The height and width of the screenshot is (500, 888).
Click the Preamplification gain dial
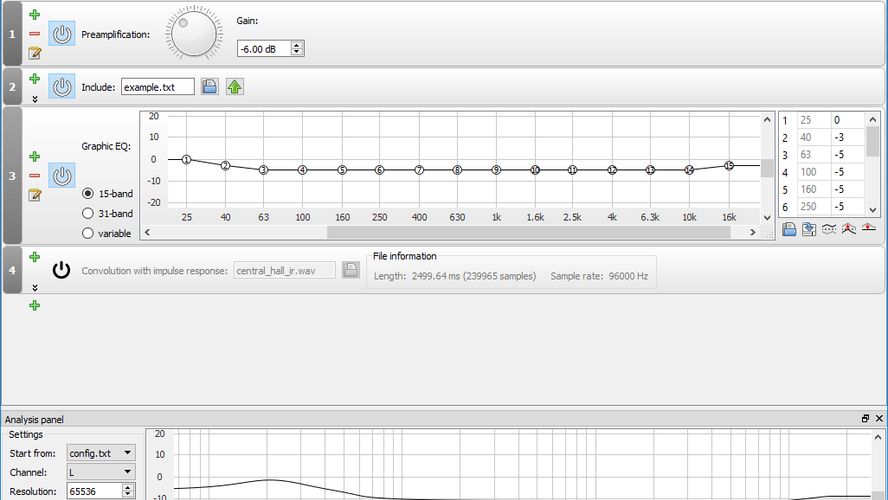click(x=194, y=33)
